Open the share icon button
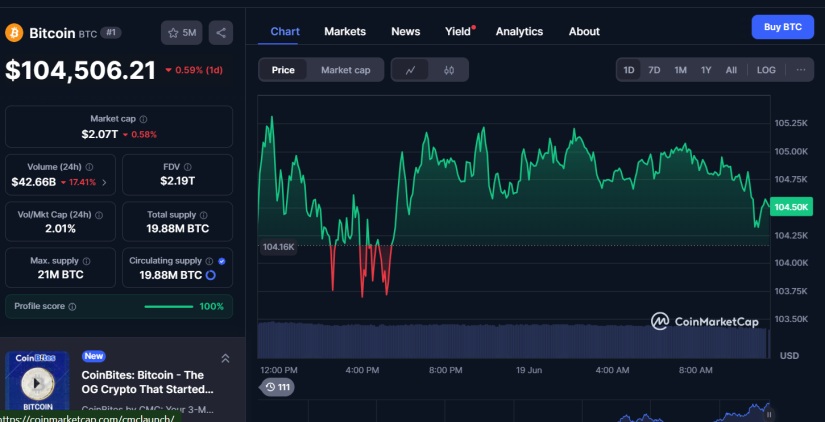 coord(221,33)
